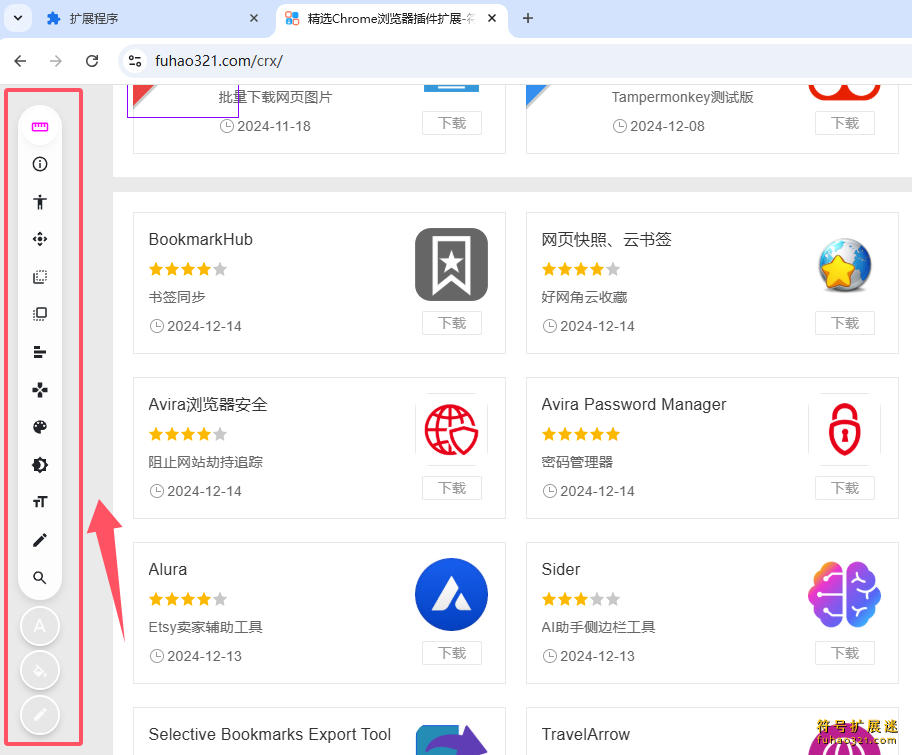The image size is (912, 755).
Task: Open the foreground text color picker
Action: (40, 626)
